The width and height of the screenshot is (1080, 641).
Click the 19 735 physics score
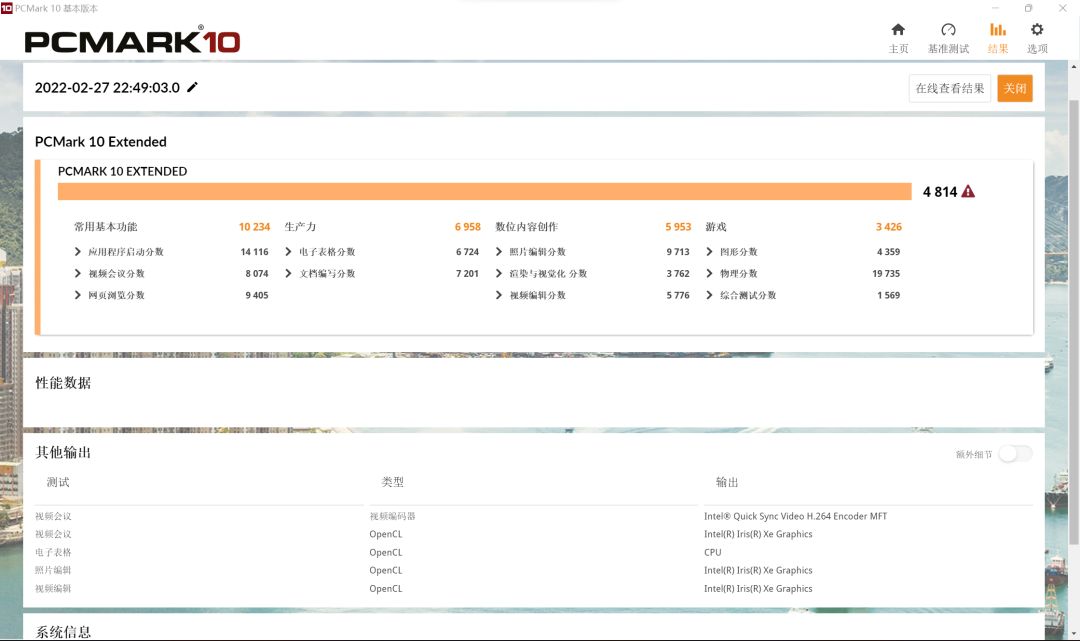click(886, 273)
